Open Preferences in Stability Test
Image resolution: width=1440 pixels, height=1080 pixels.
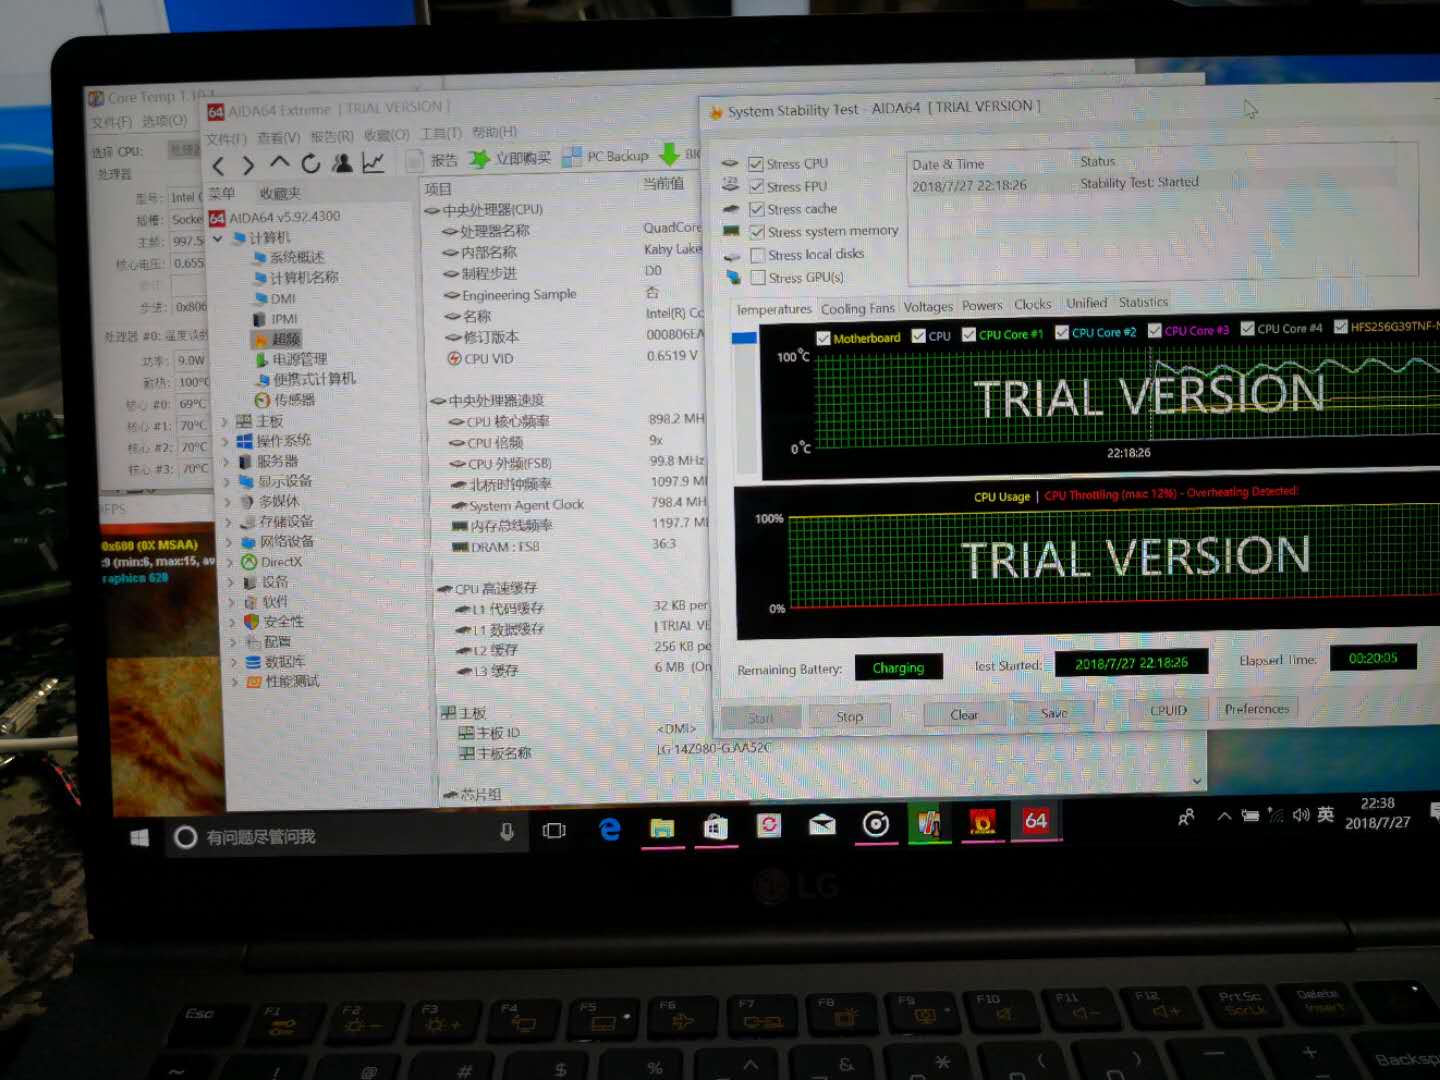(x=1257, y=709)
